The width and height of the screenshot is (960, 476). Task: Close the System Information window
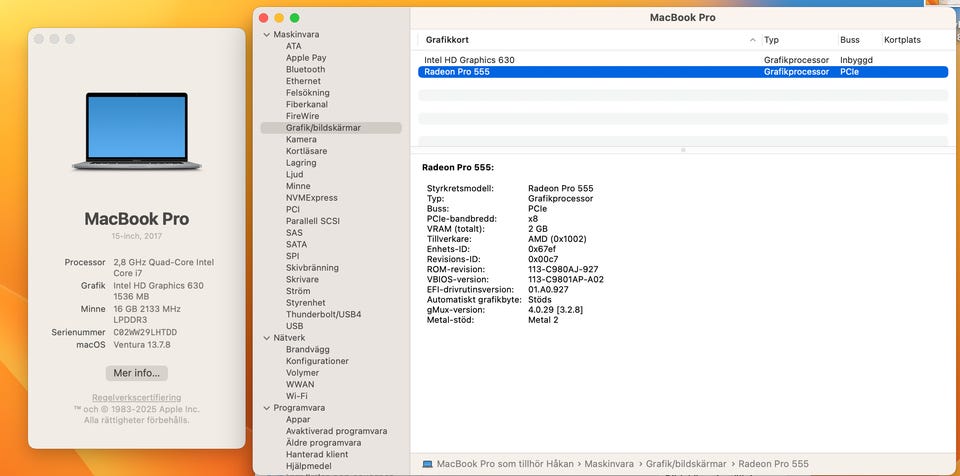[x=264, y=18]
